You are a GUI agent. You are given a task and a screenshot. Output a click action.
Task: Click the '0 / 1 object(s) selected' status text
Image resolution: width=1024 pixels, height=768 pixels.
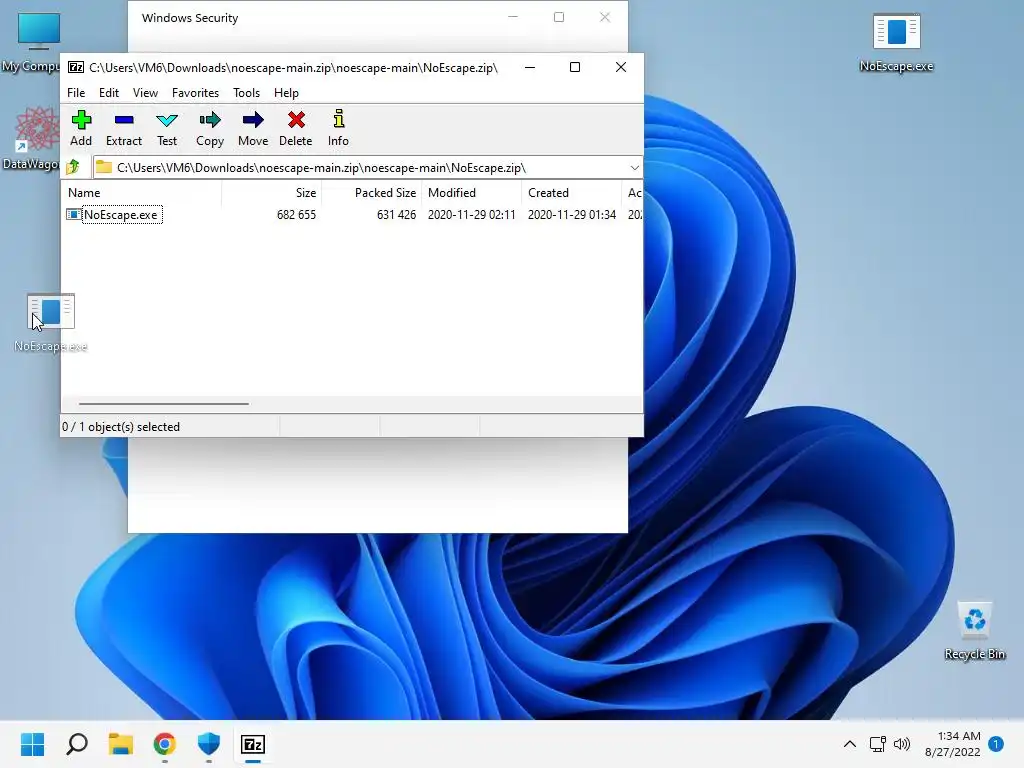[x=121, y=426]
